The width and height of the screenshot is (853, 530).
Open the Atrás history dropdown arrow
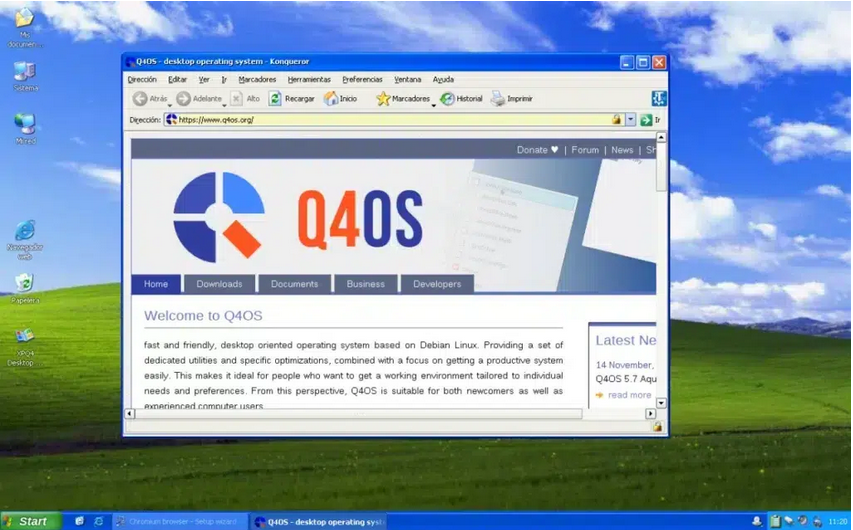[170, 105]
